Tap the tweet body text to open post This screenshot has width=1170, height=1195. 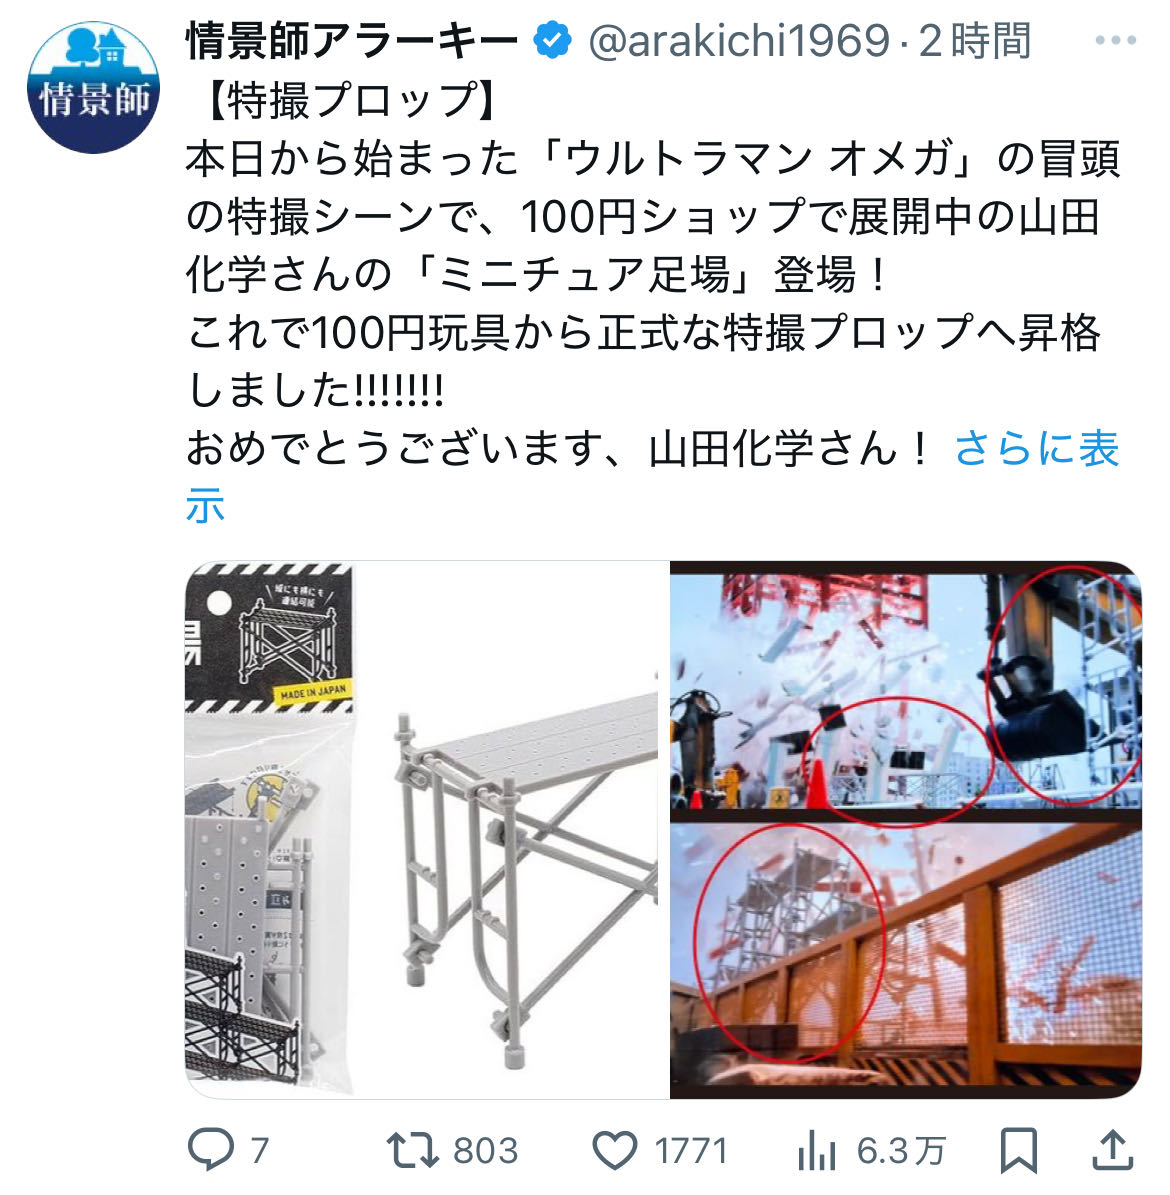tap(652, 274)
